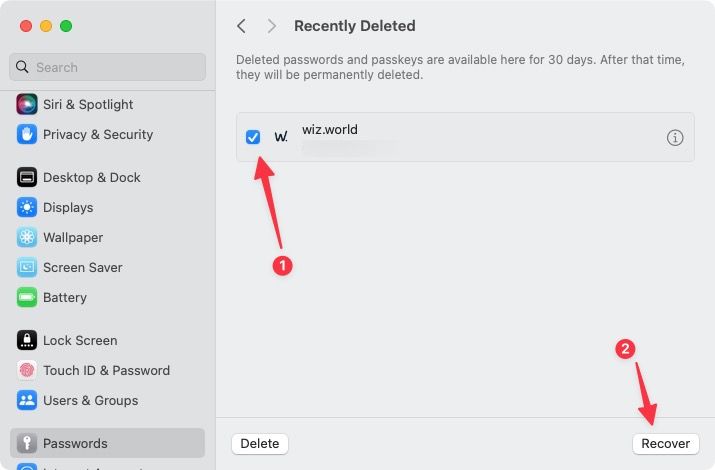Select Users & Groups in sidebar
This screenshot has width=715, height=470.
[90, 400]
